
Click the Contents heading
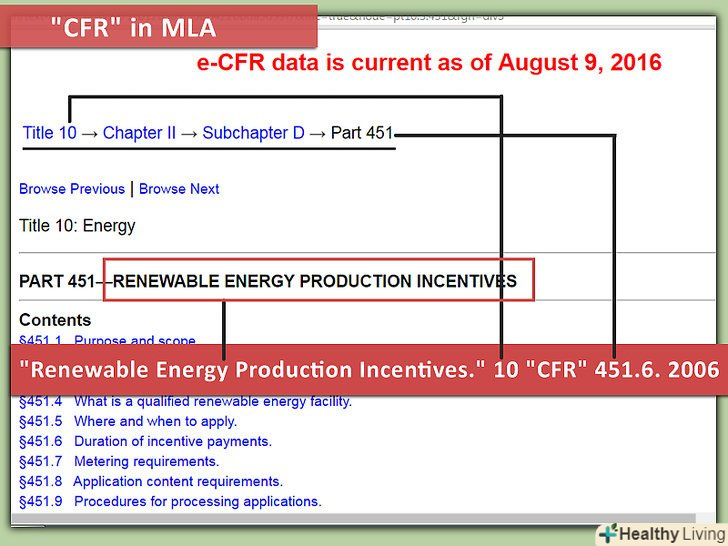tap(55, 320)
